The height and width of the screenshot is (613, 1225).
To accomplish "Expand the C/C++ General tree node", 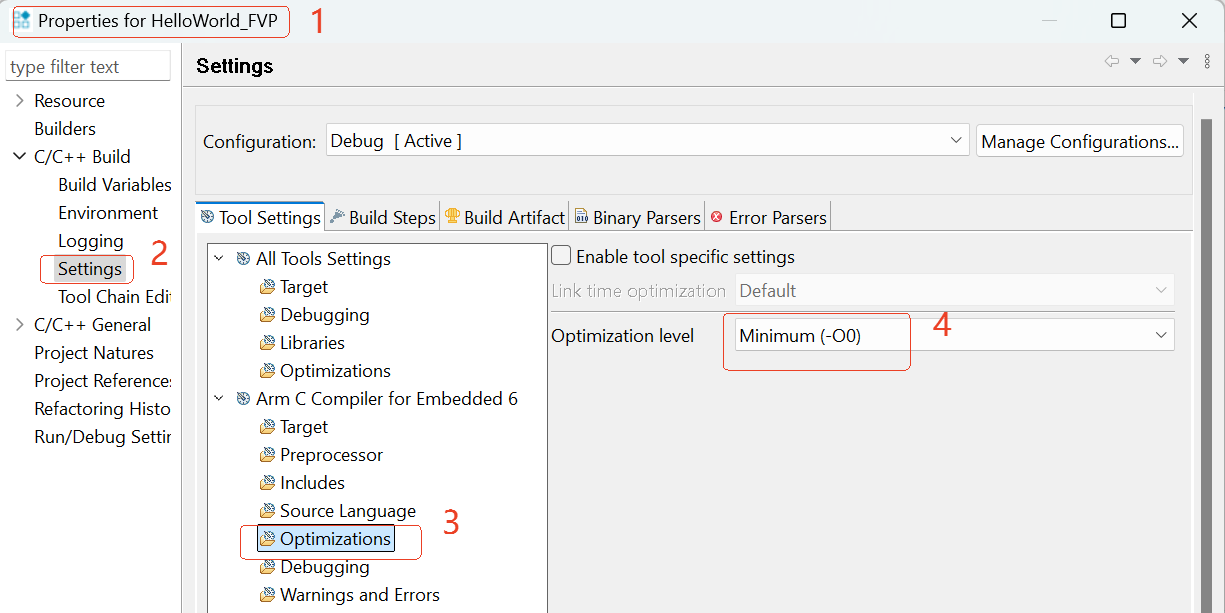I will tap(20, 325).
